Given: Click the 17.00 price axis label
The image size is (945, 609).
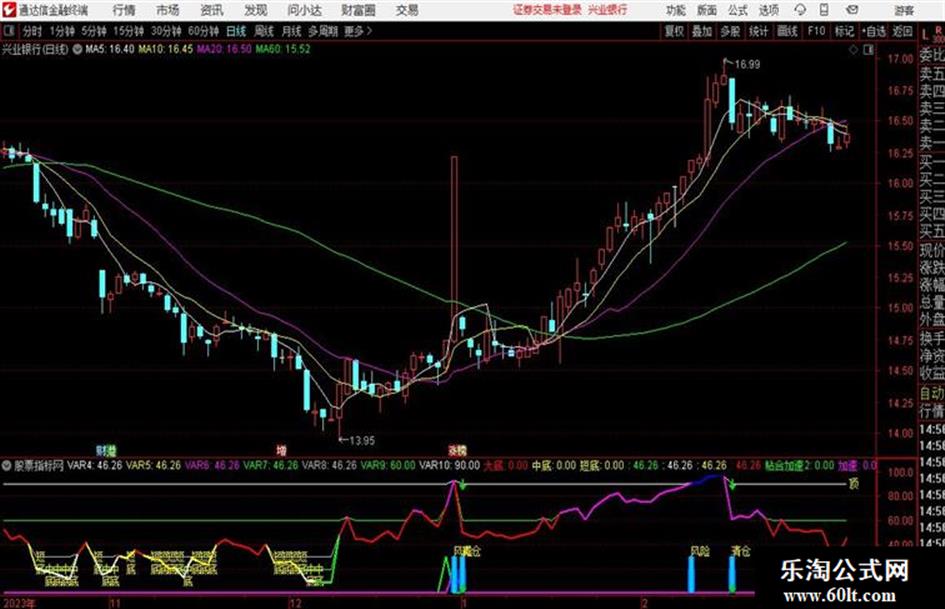Looking at the screenshot, I should tap(900, 59).
